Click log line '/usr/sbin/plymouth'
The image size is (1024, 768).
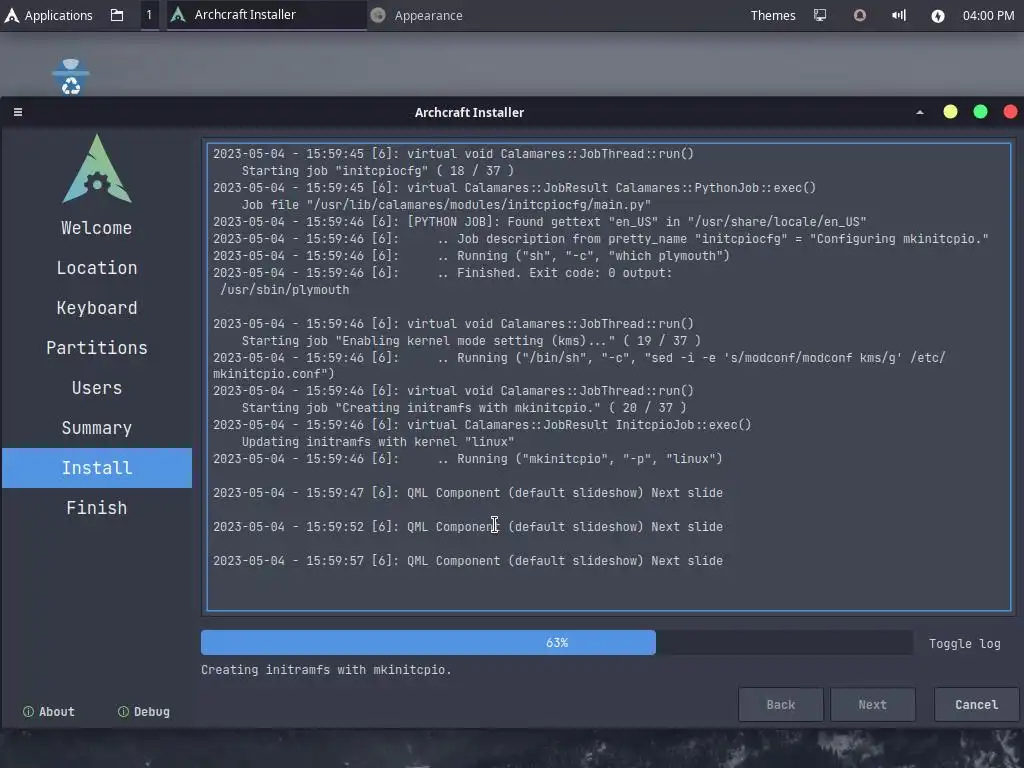pos(285,290)
